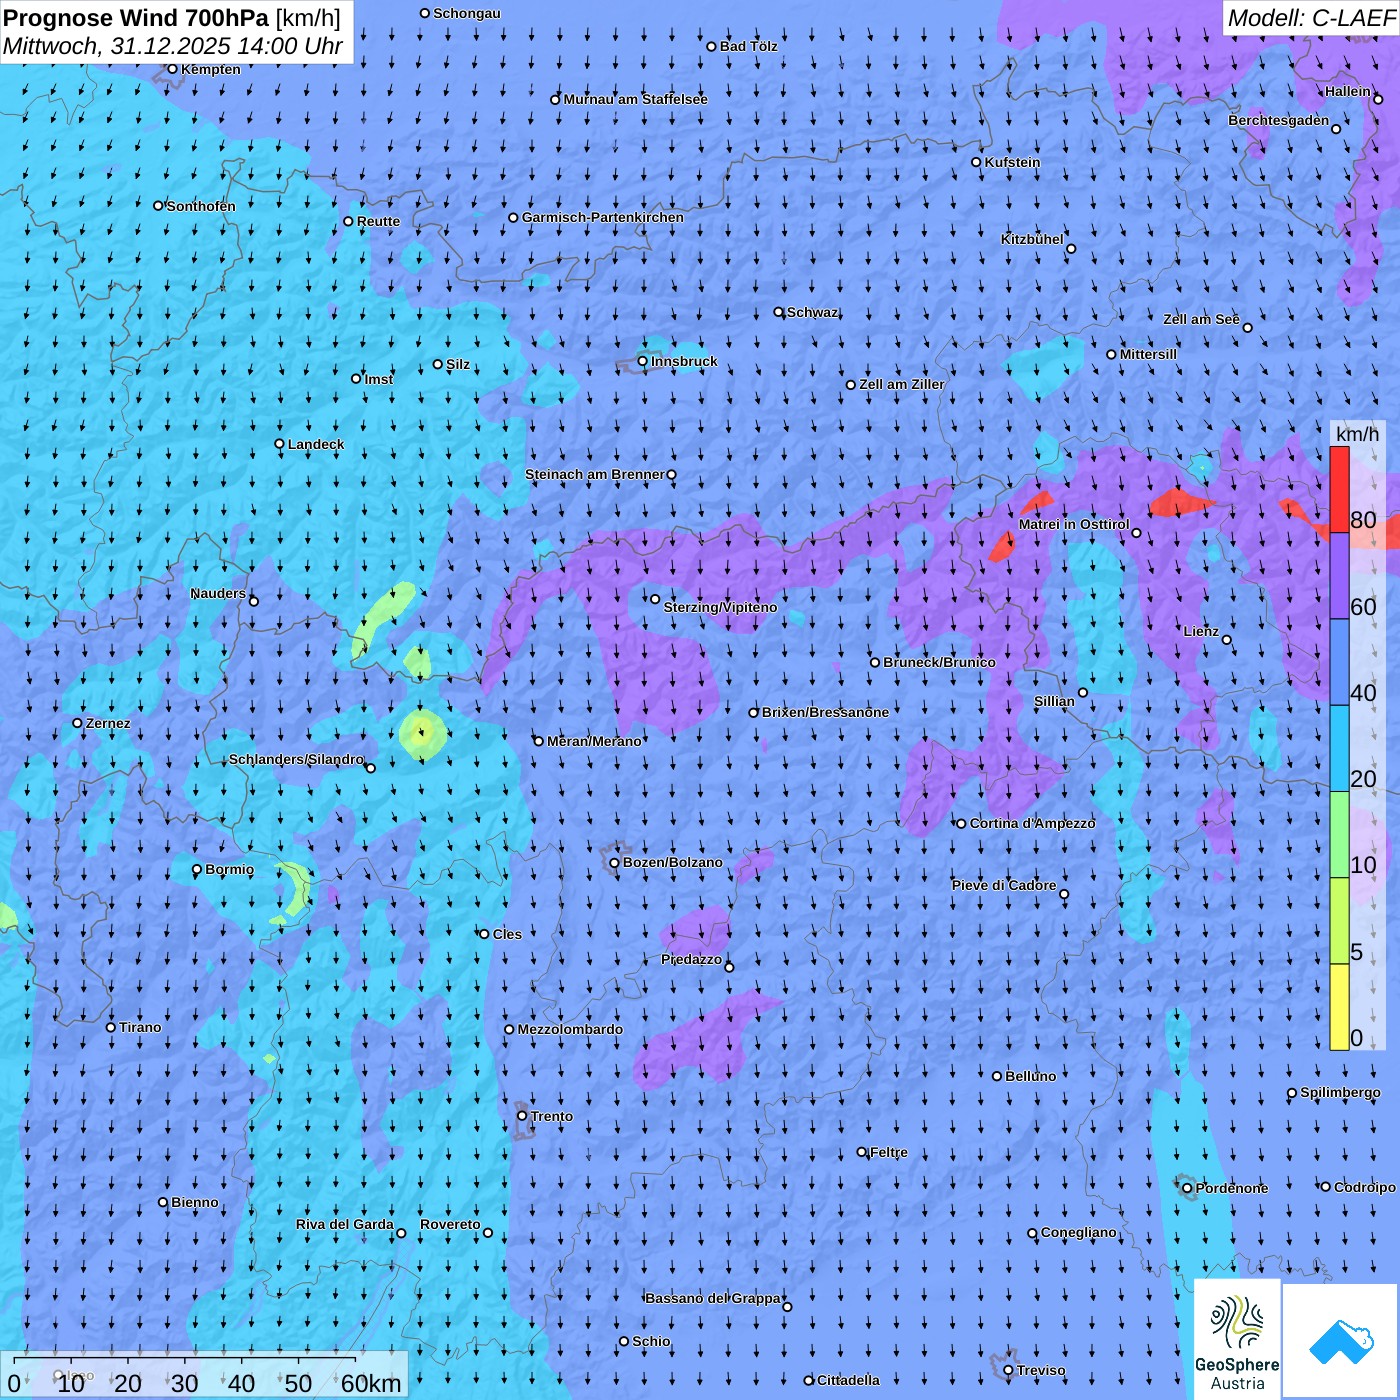The height and width of the screenshot is (1400, 1400).
Task: Click the 'Bruneck/Brunico' label
Action: (x=939, y=662)
